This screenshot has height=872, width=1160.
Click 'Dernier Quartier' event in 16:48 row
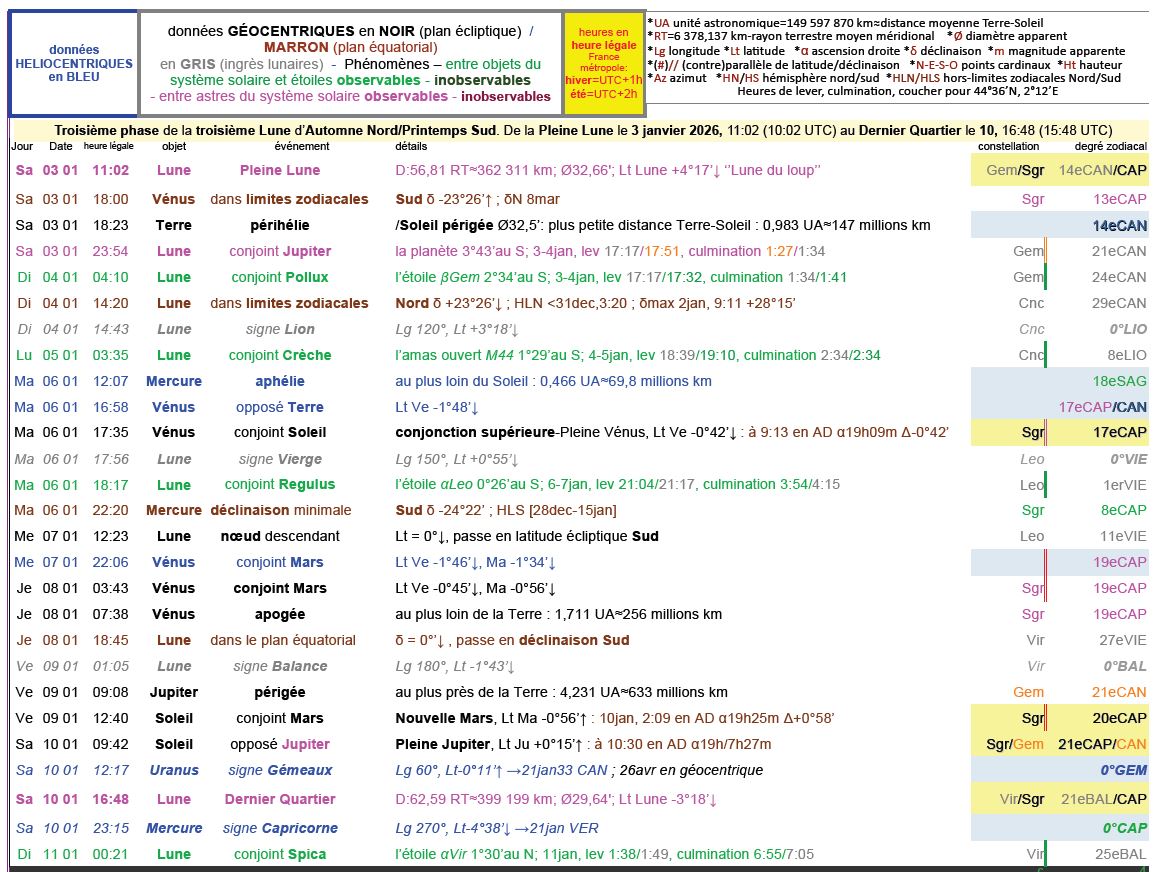280,799
